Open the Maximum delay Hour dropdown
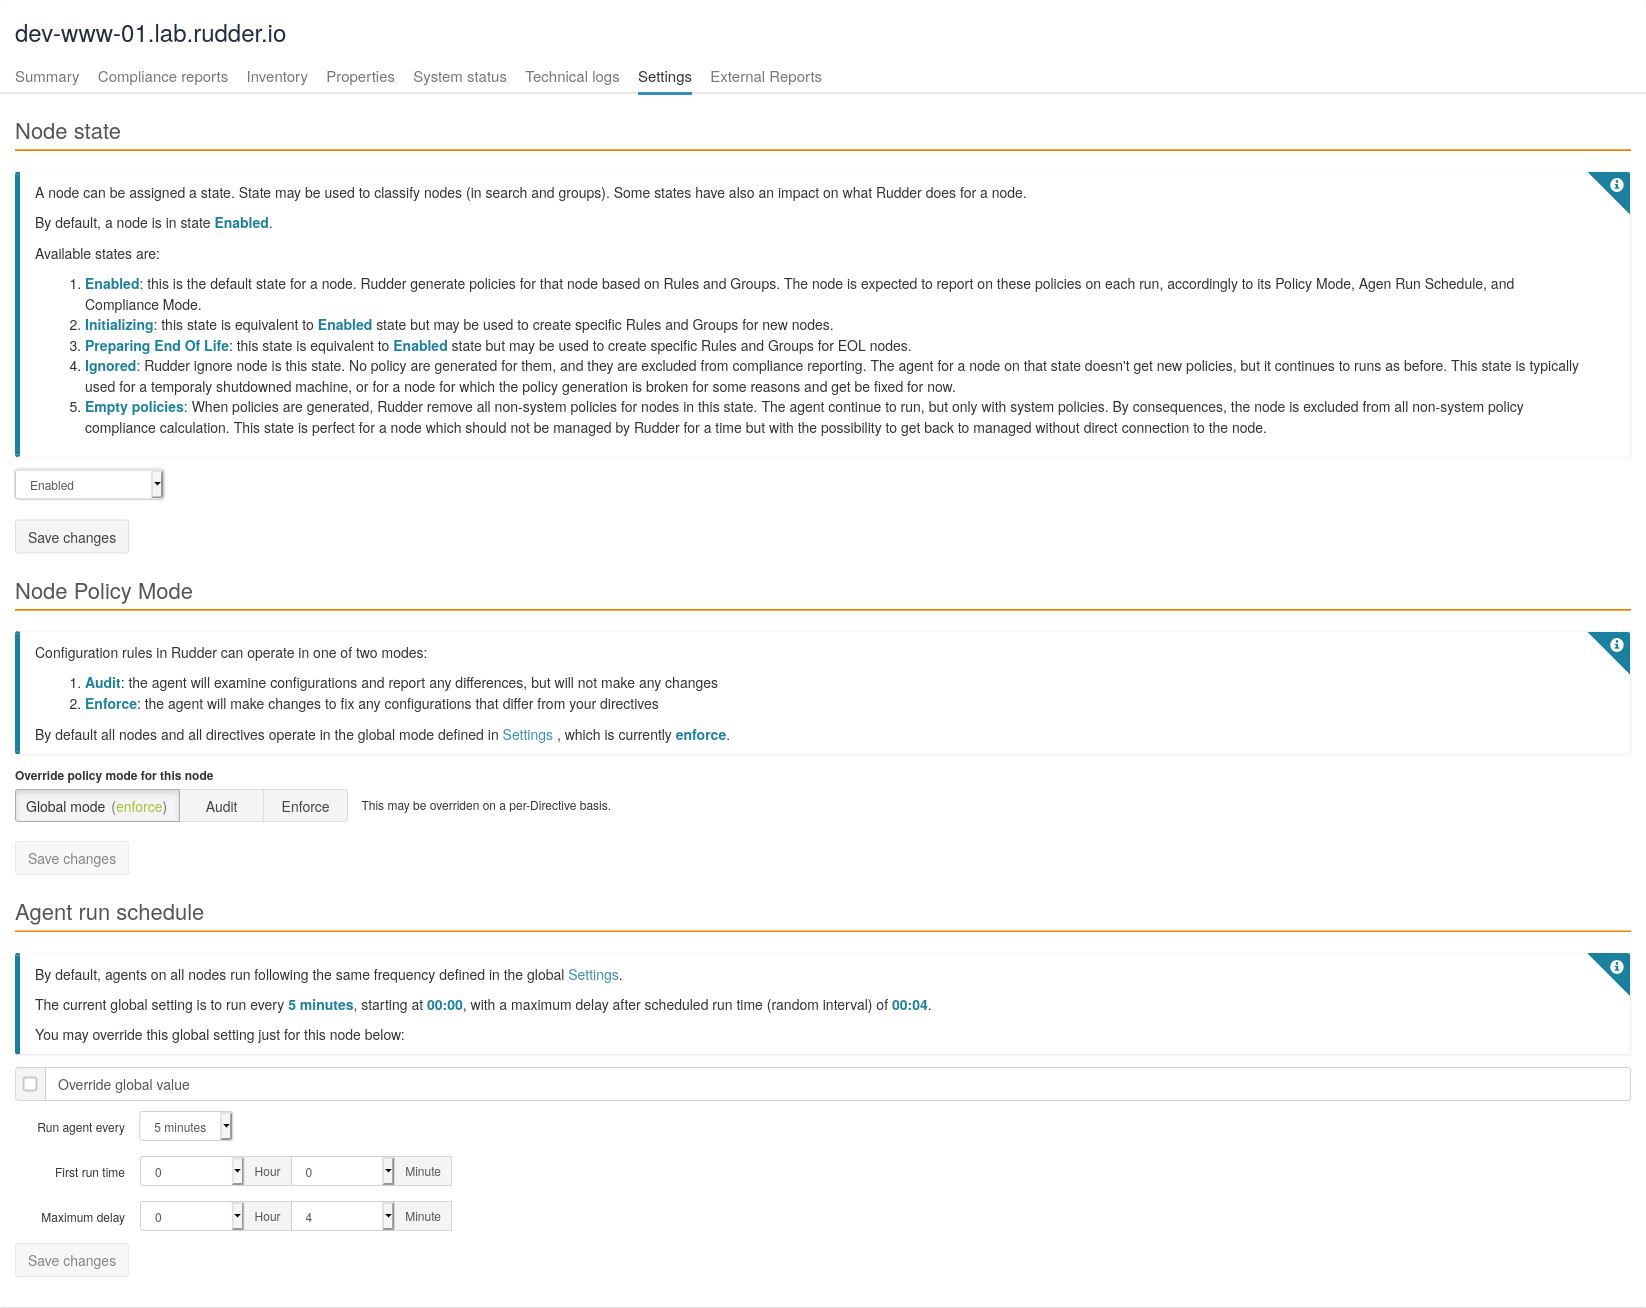Image resolution: width=1646 pixels, height=1308 pixels. click(192, 1216)
